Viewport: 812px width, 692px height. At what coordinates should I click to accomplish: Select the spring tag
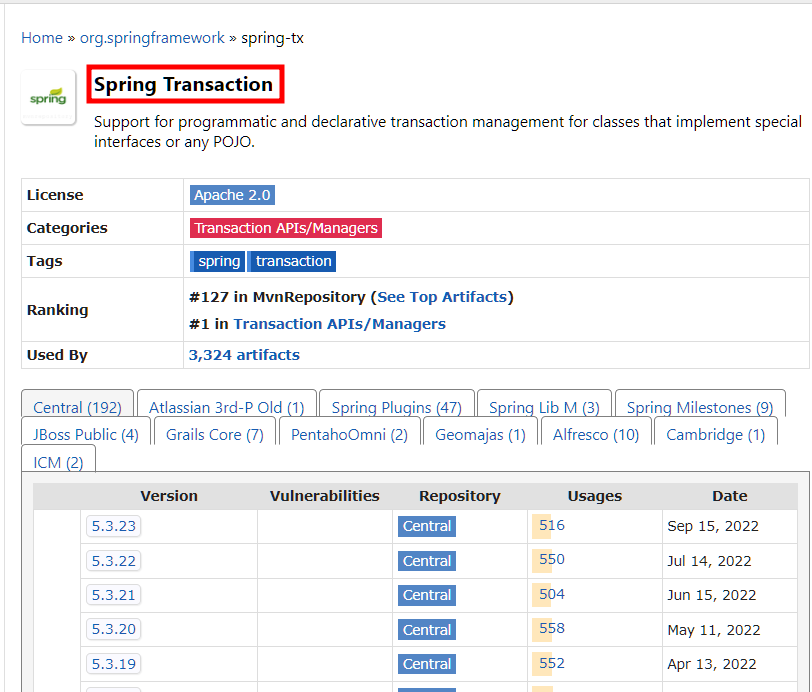(x=218, y=261)
